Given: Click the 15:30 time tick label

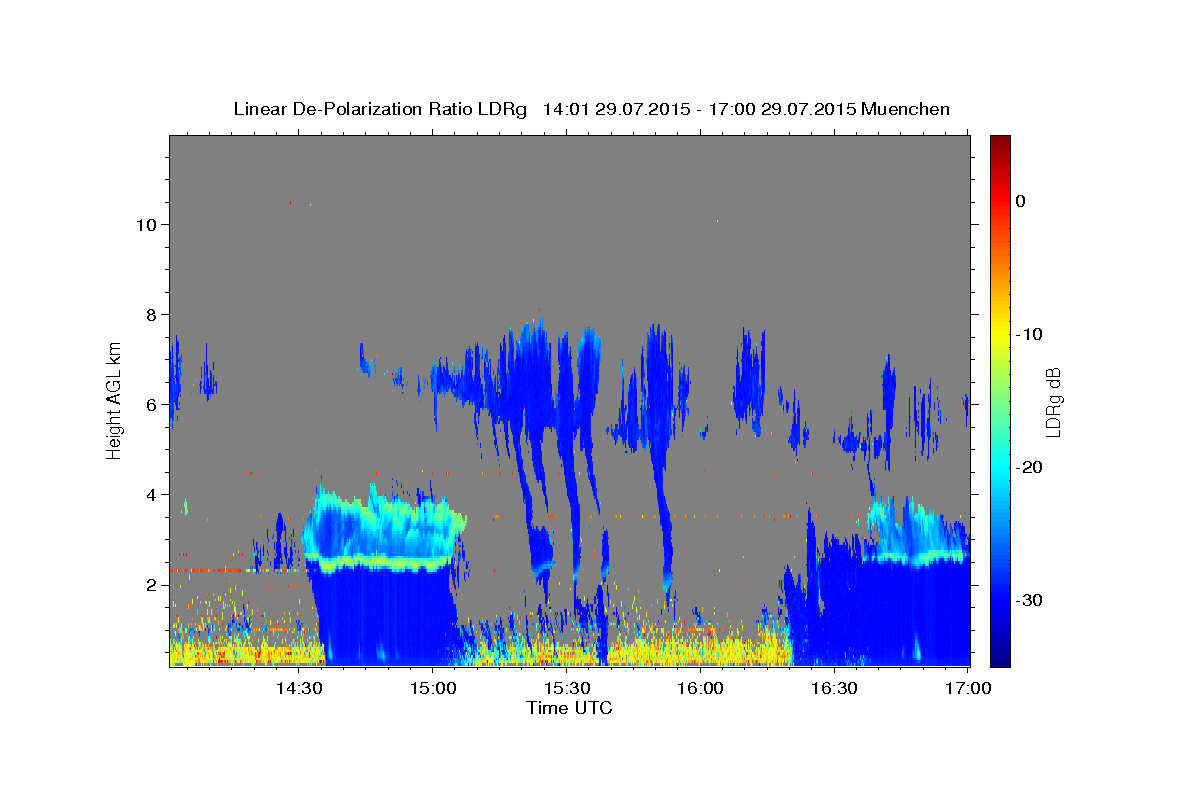Looking at the screenshot, I should coord(566,689).
